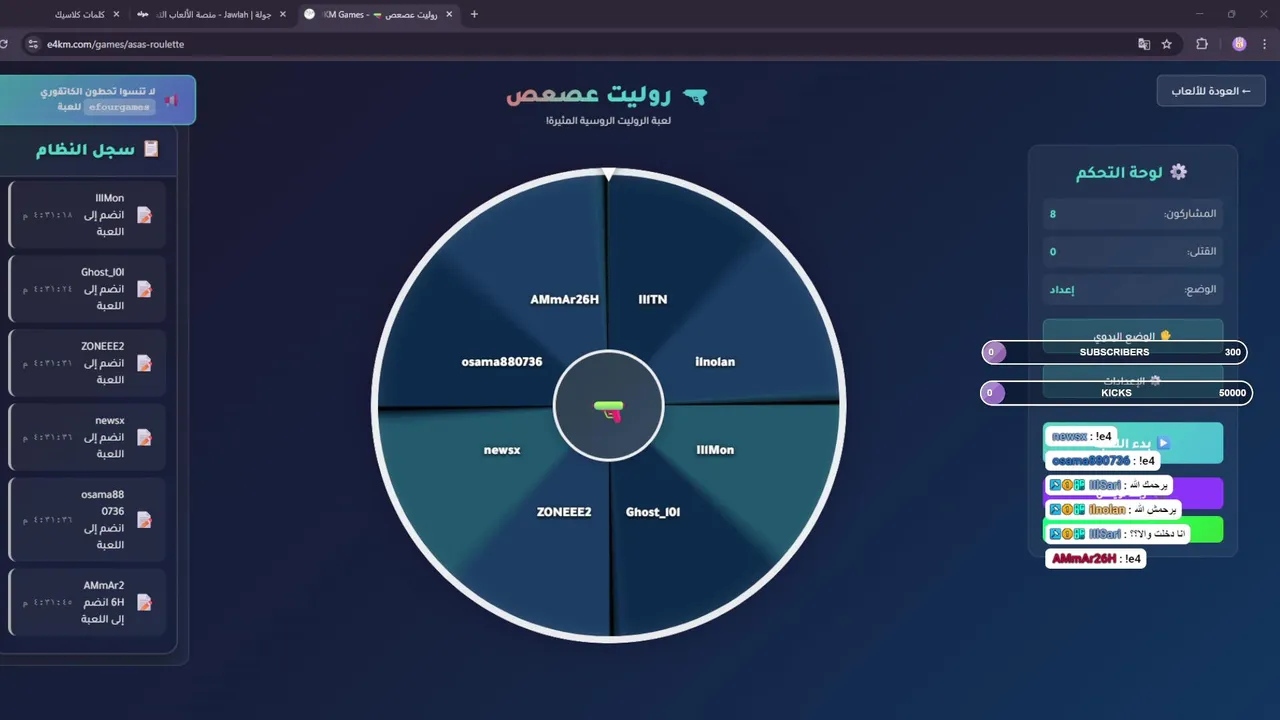Close the كلمات كلاسيك tab
Image resolution: width=1280 pixels, height=720 pixels.
click(116, 14)
